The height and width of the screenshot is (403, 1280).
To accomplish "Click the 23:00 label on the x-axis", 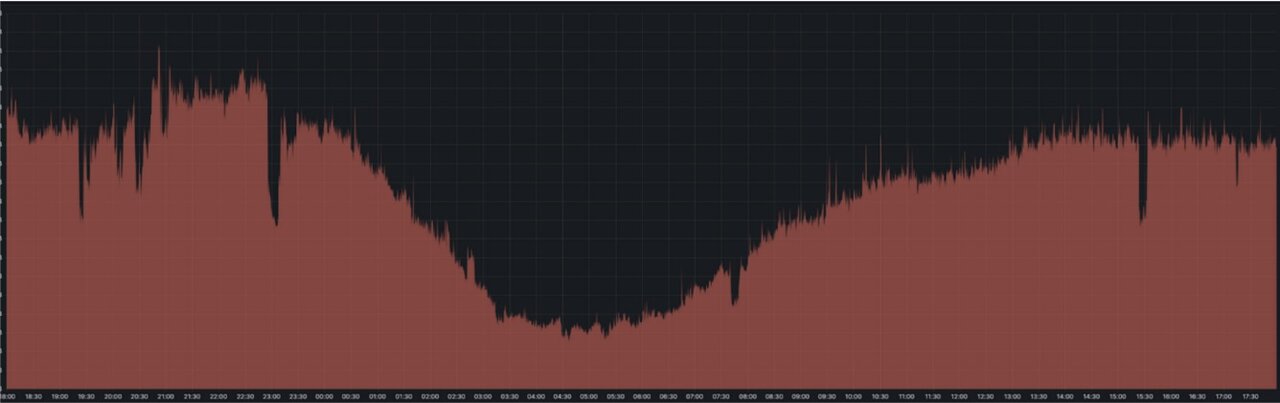I will [x=271, y=396].
